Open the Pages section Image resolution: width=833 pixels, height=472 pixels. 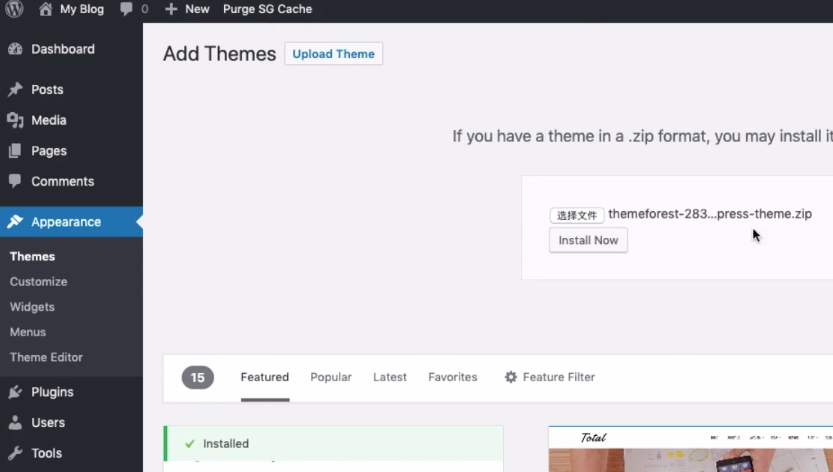coord(48,151)
